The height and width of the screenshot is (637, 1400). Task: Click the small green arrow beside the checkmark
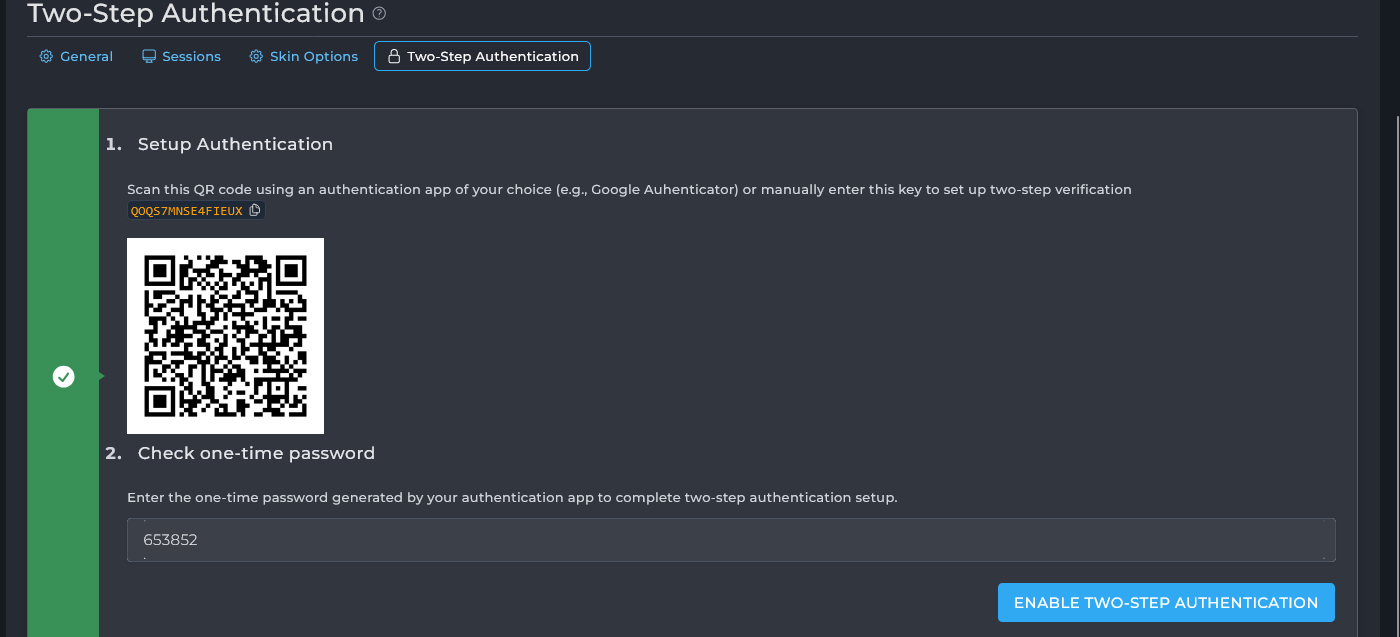pos(101,376)
